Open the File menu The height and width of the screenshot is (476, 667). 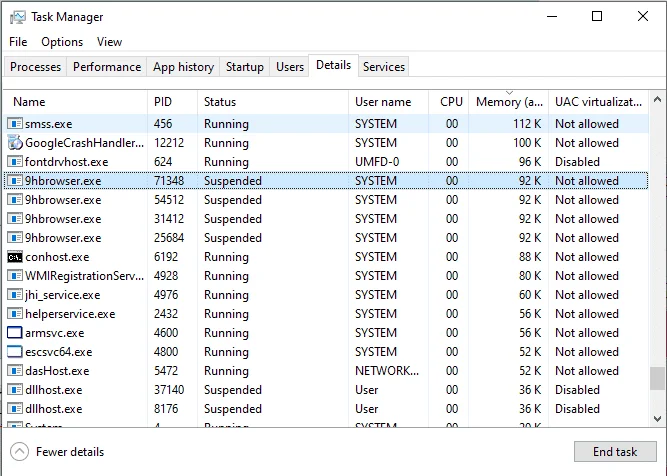18,42
